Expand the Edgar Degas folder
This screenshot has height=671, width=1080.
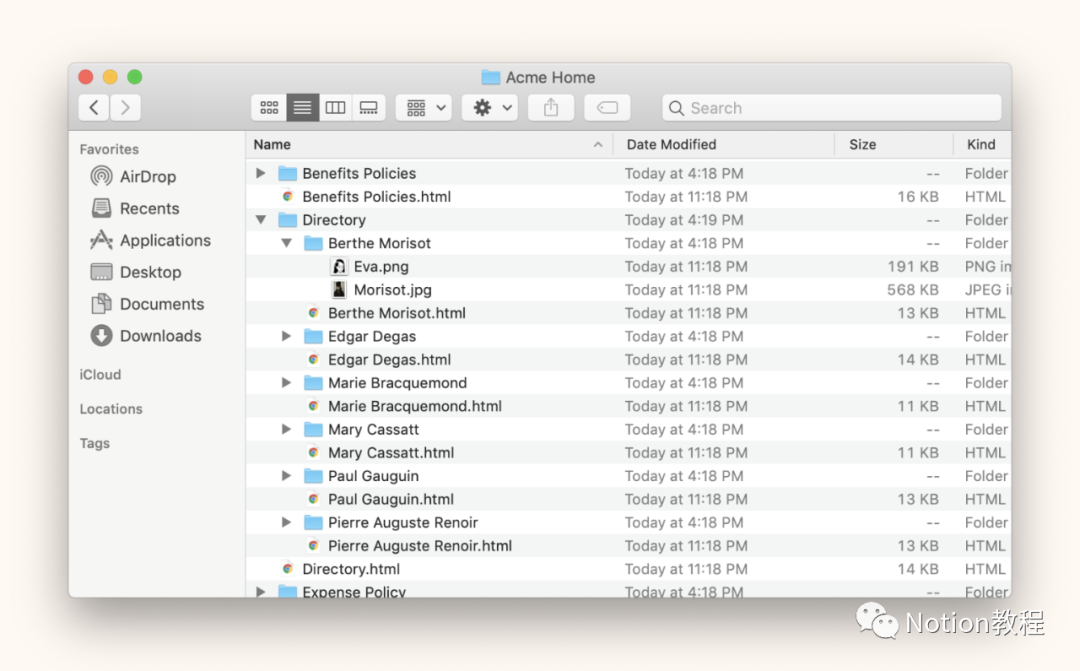coord(287,337)
